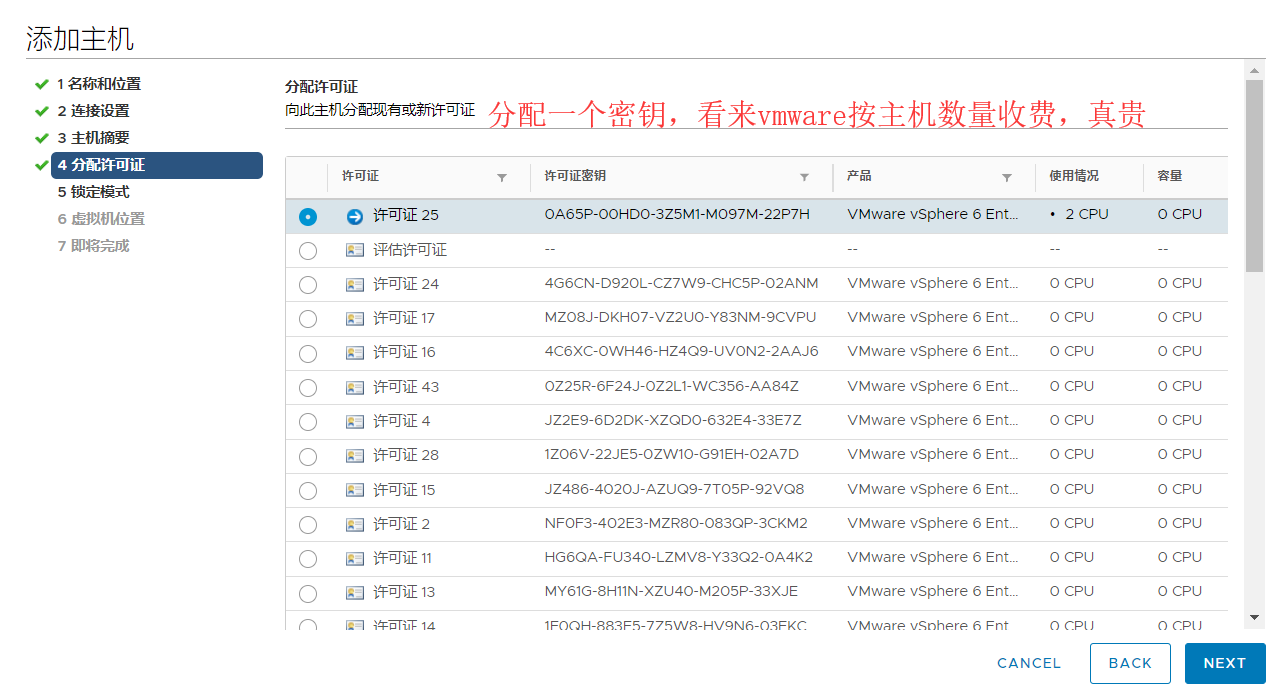Click the license icon beside 许可证 43
1276x695 pixels.
(355, 388)
